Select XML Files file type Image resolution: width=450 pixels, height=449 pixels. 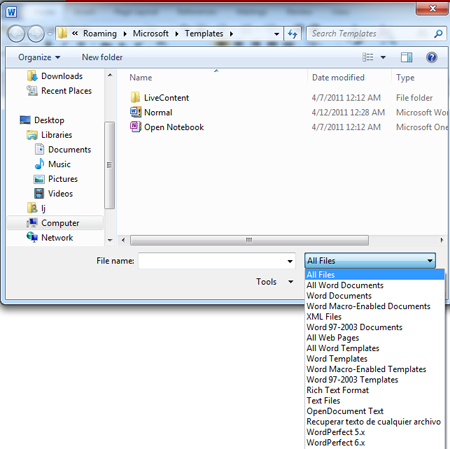(x=375, y=317)
